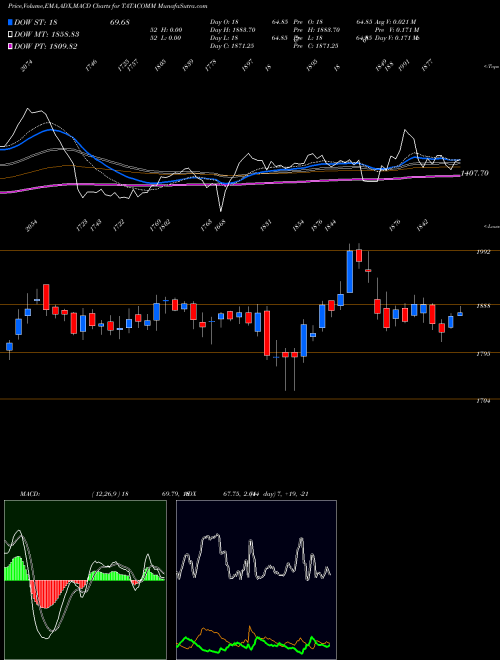Open the ADX indicator chart panel
Viewport: 500px width, 660px height.
[x=256, y=580]
